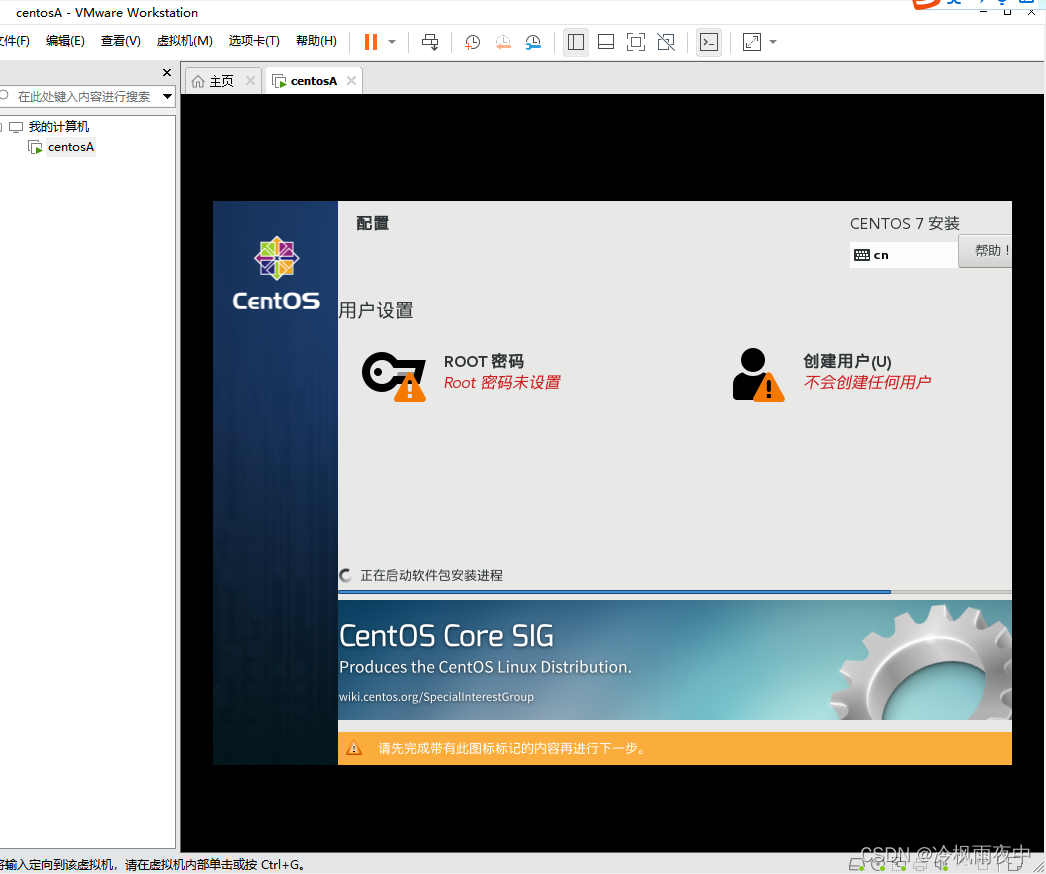This screenshot has height=874, width=1046.
Task: Open the library search dropdown arrow
Action: click(167, 96)
